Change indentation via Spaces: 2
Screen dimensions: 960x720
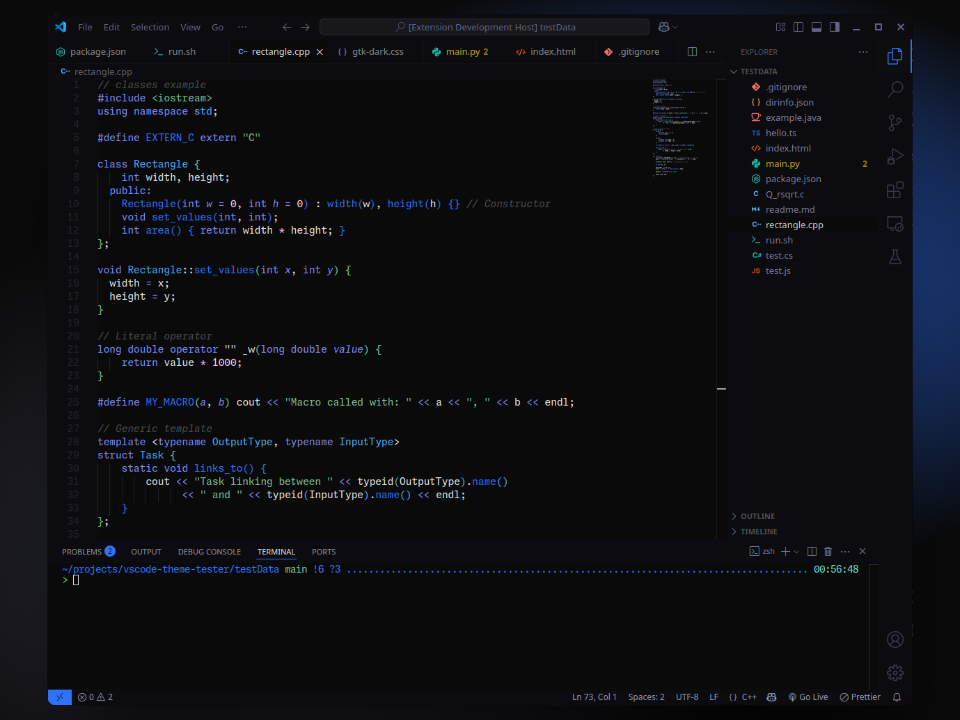pos(646,697)
